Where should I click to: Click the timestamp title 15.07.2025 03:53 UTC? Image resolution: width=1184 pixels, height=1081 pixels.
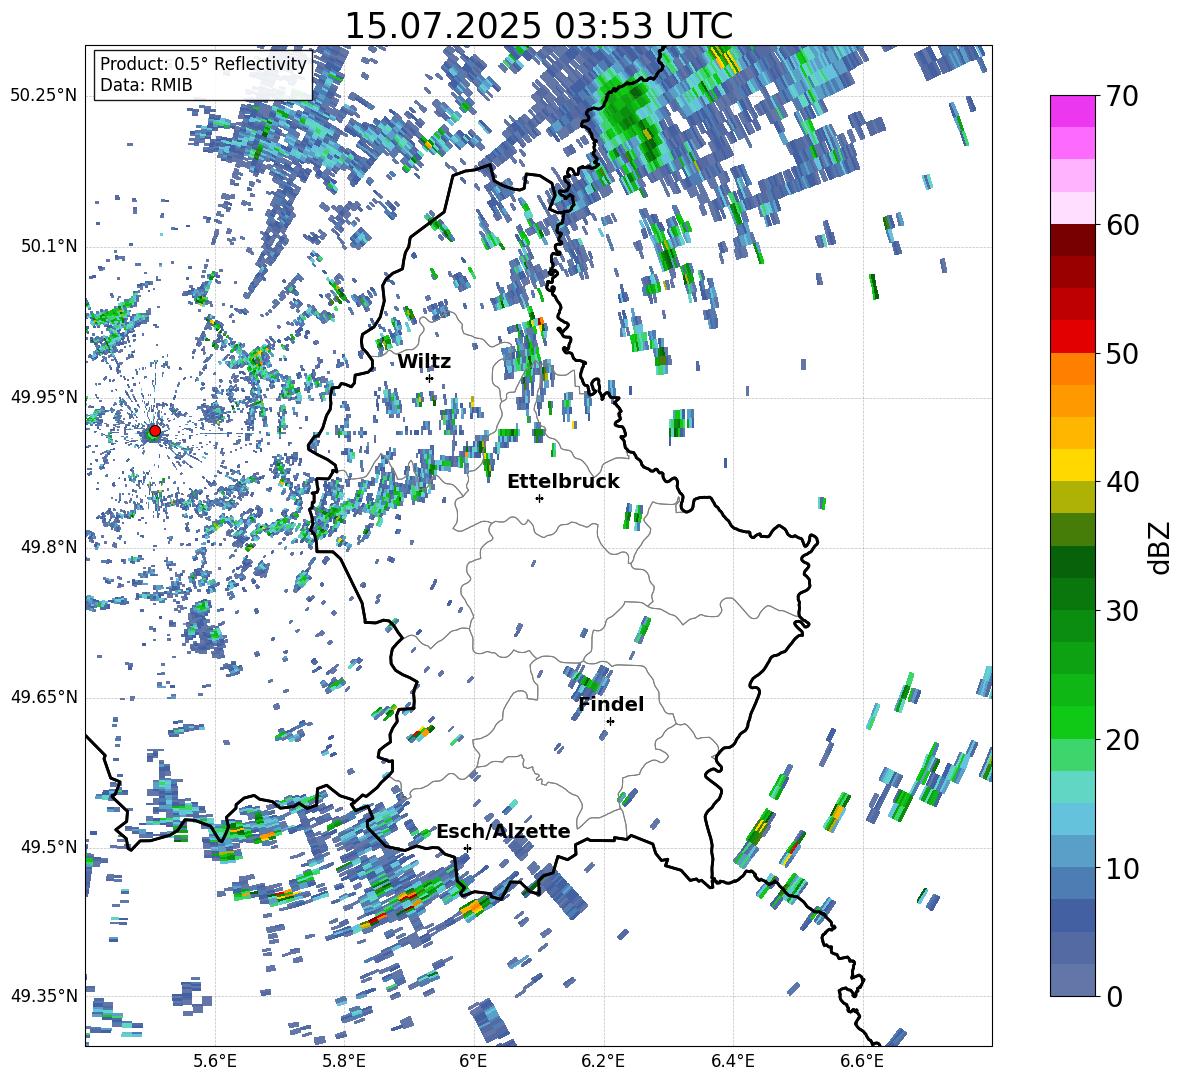[x=538, y=26]
